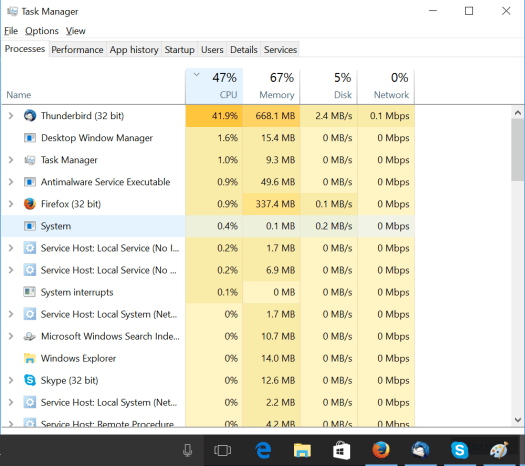Click the Antimalware Service Executable icon
This screenshot has height=466, width=525.
pos(30,182)
